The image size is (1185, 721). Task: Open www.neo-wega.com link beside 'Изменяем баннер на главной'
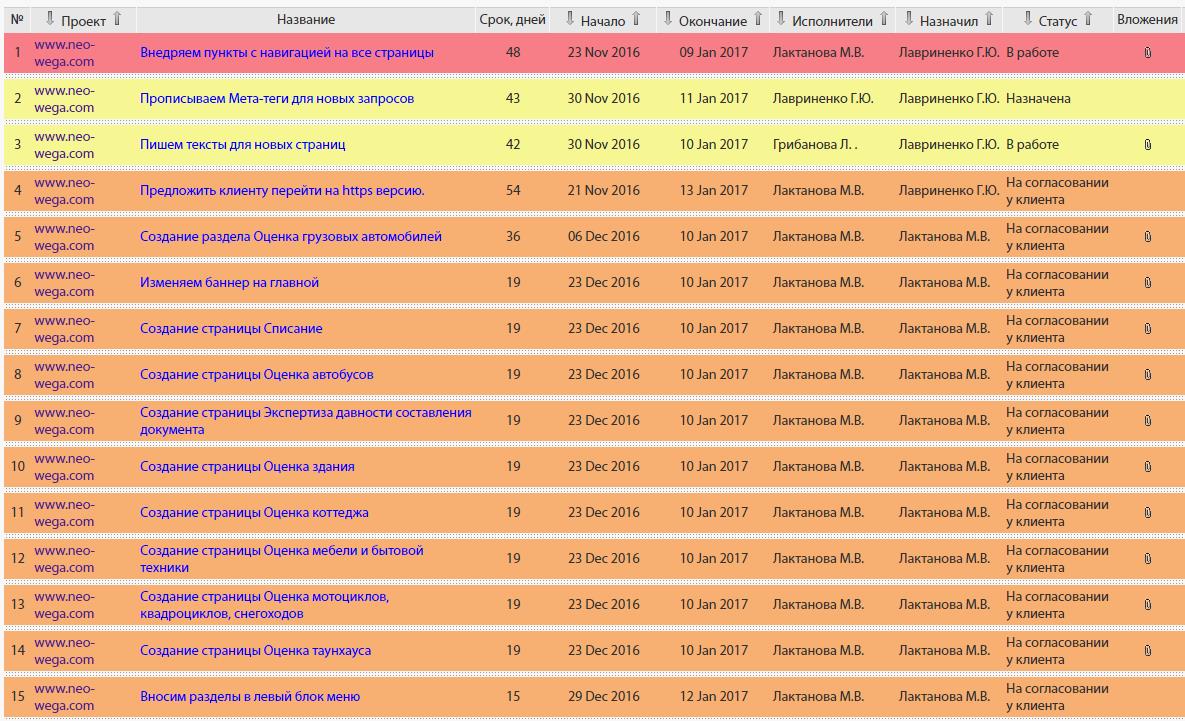point(64,283)
